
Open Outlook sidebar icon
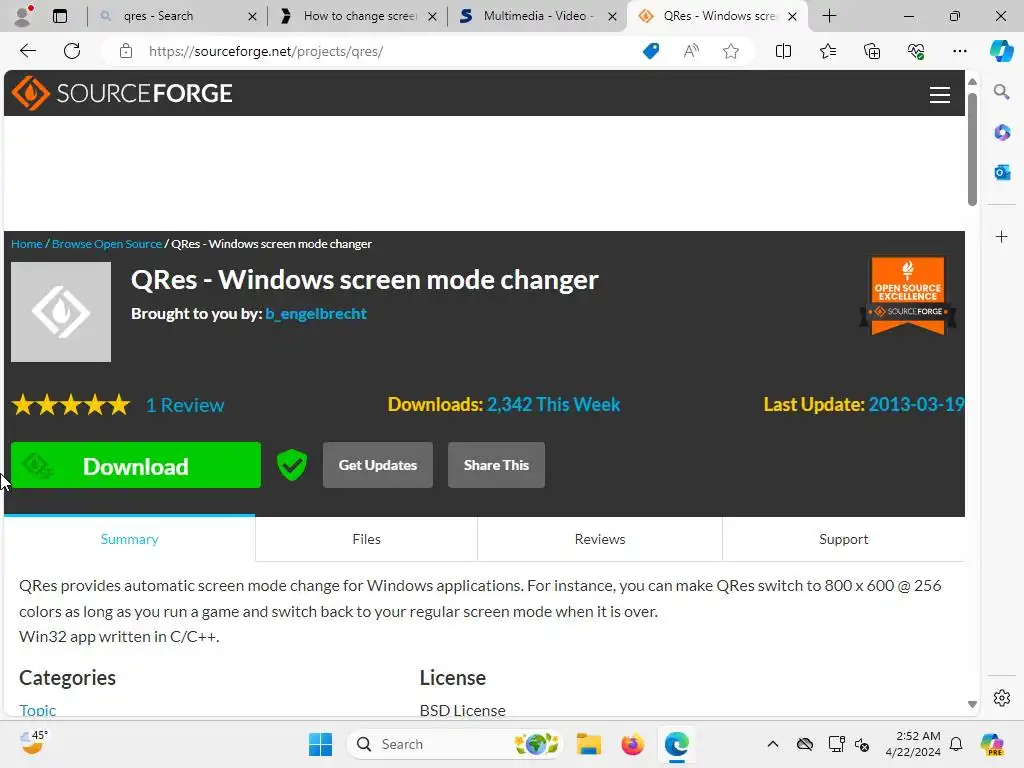[1002, 172]
